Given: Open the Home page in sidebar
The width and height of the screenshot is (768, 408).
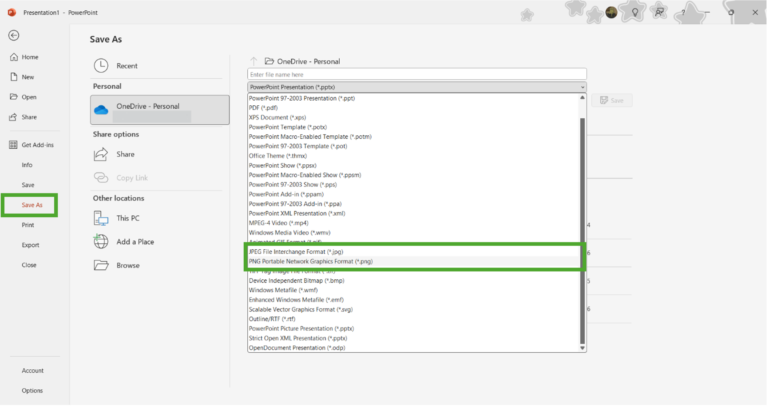Looking at the screenshot, I should (x=14, y=57).
